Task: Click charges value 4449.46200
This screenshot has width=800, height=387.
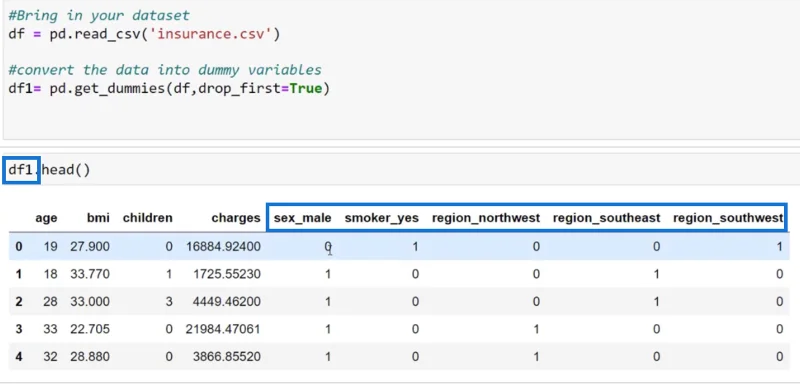Action: (x=227, y=302)
